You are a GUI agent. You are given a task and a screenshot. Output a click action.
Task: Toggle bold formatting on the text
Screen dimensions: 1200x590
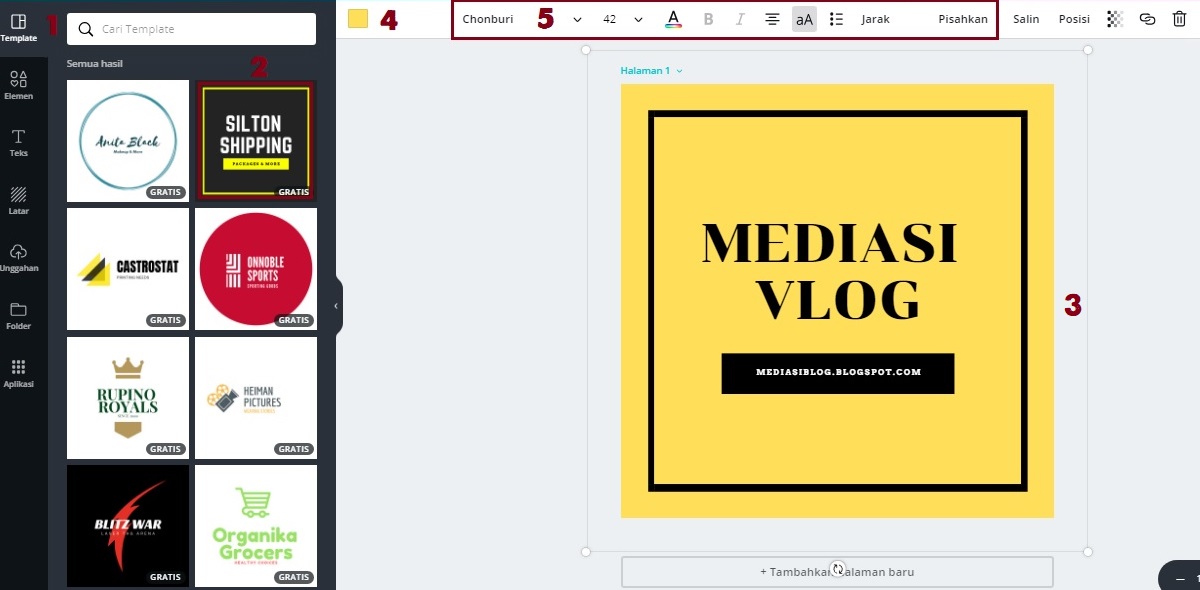pos(708,18)
